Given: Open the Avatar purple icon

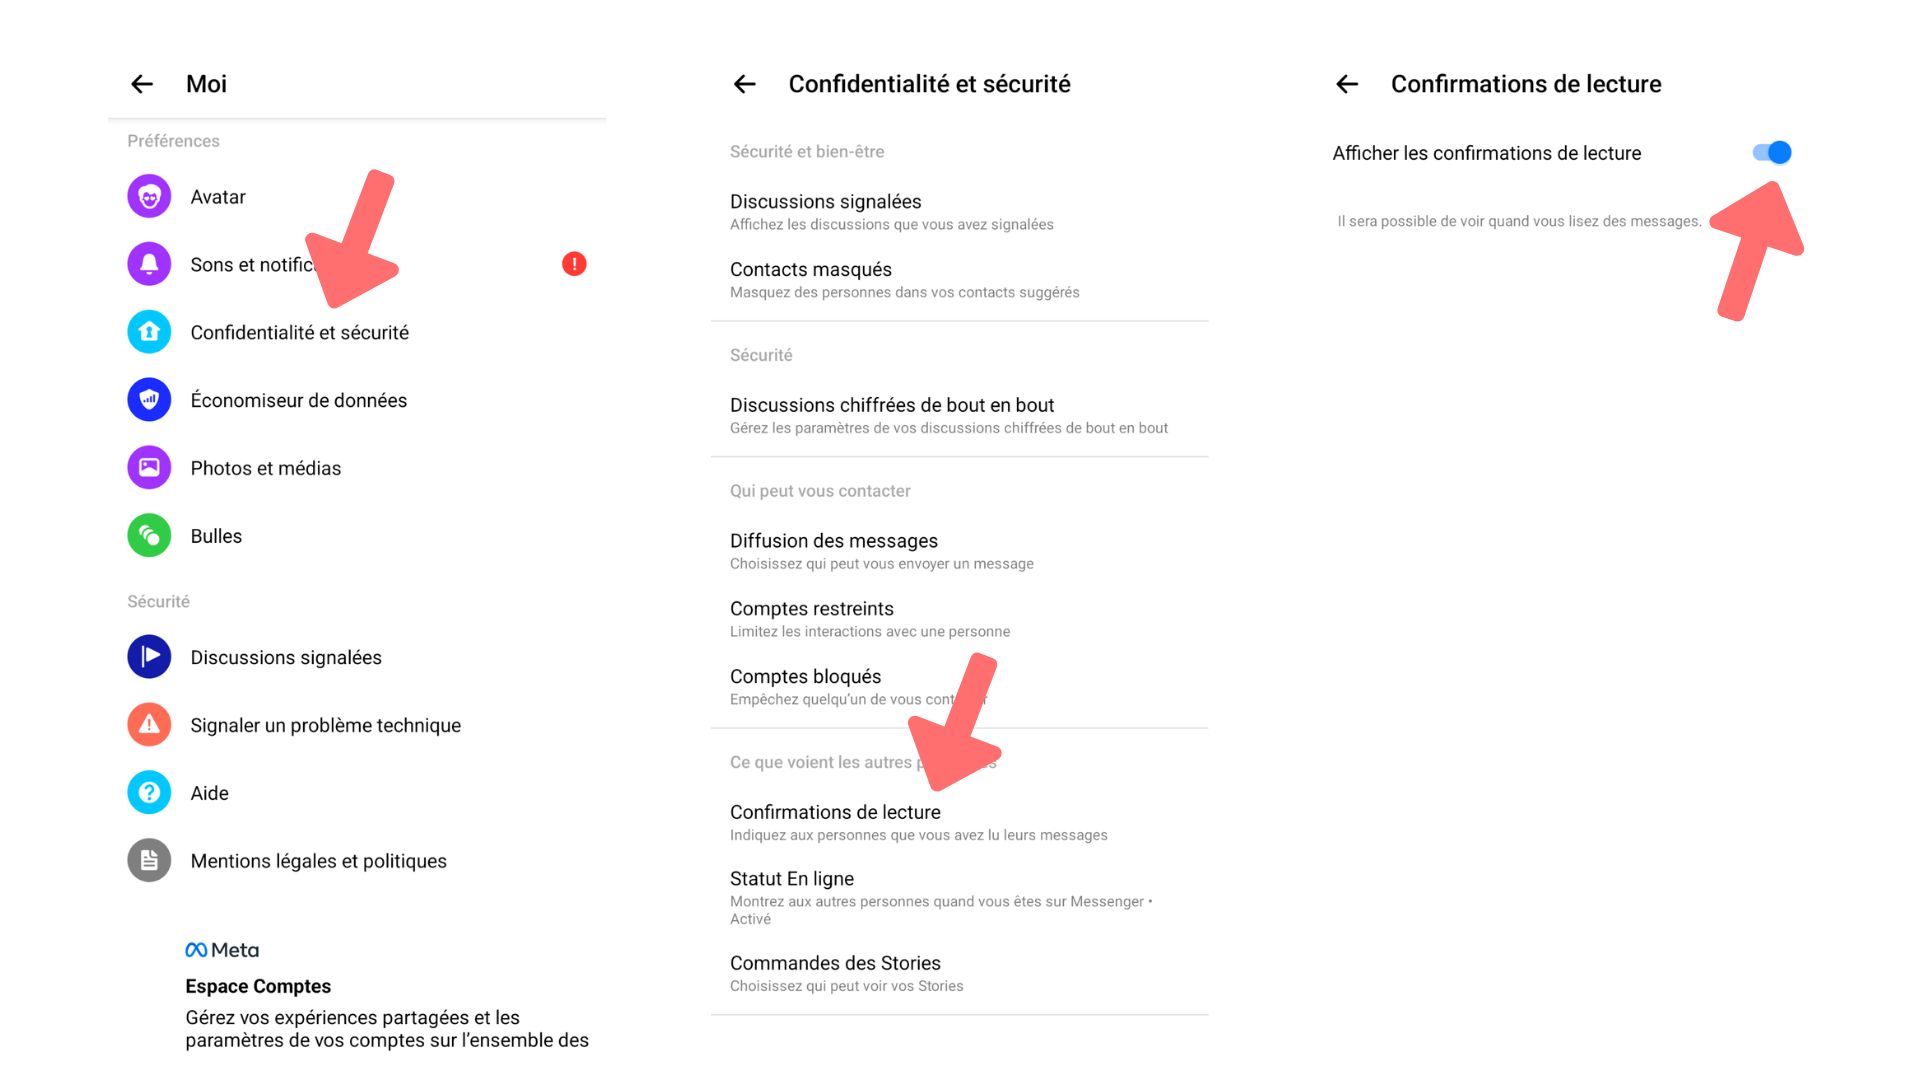Looking at the screenshot, I should coord(149,197).
